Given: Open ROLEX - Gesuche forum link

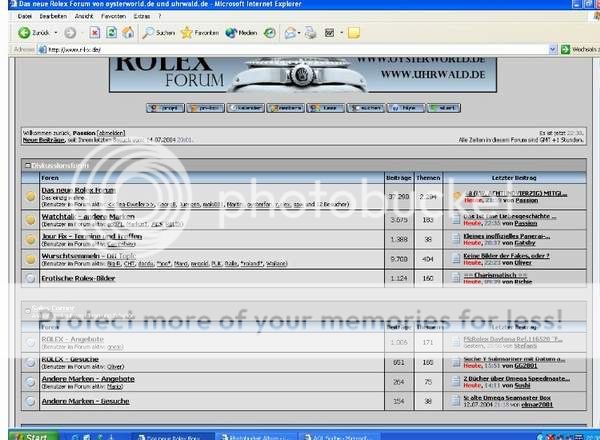Looking at the screenshot, I should tap(70, 359).
